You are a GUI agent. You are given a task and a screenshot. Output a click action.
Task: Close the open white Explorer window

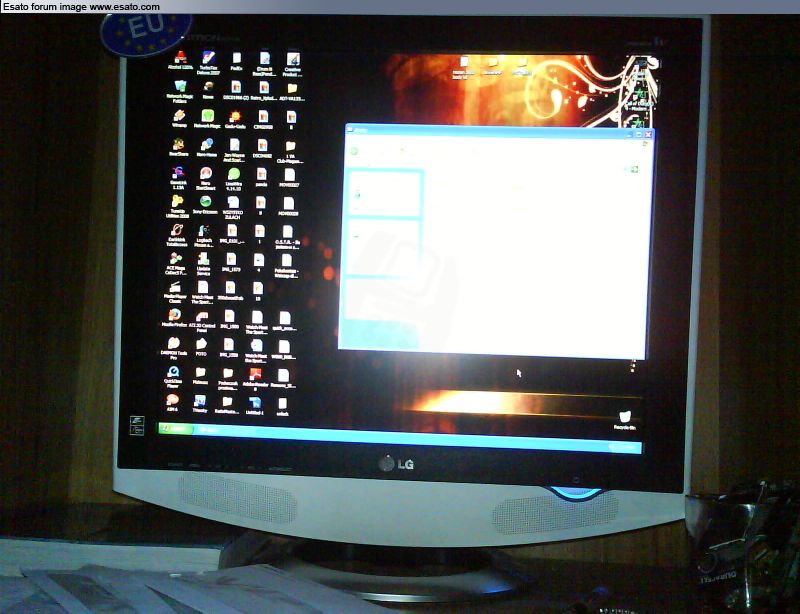(x=648, y=135)
